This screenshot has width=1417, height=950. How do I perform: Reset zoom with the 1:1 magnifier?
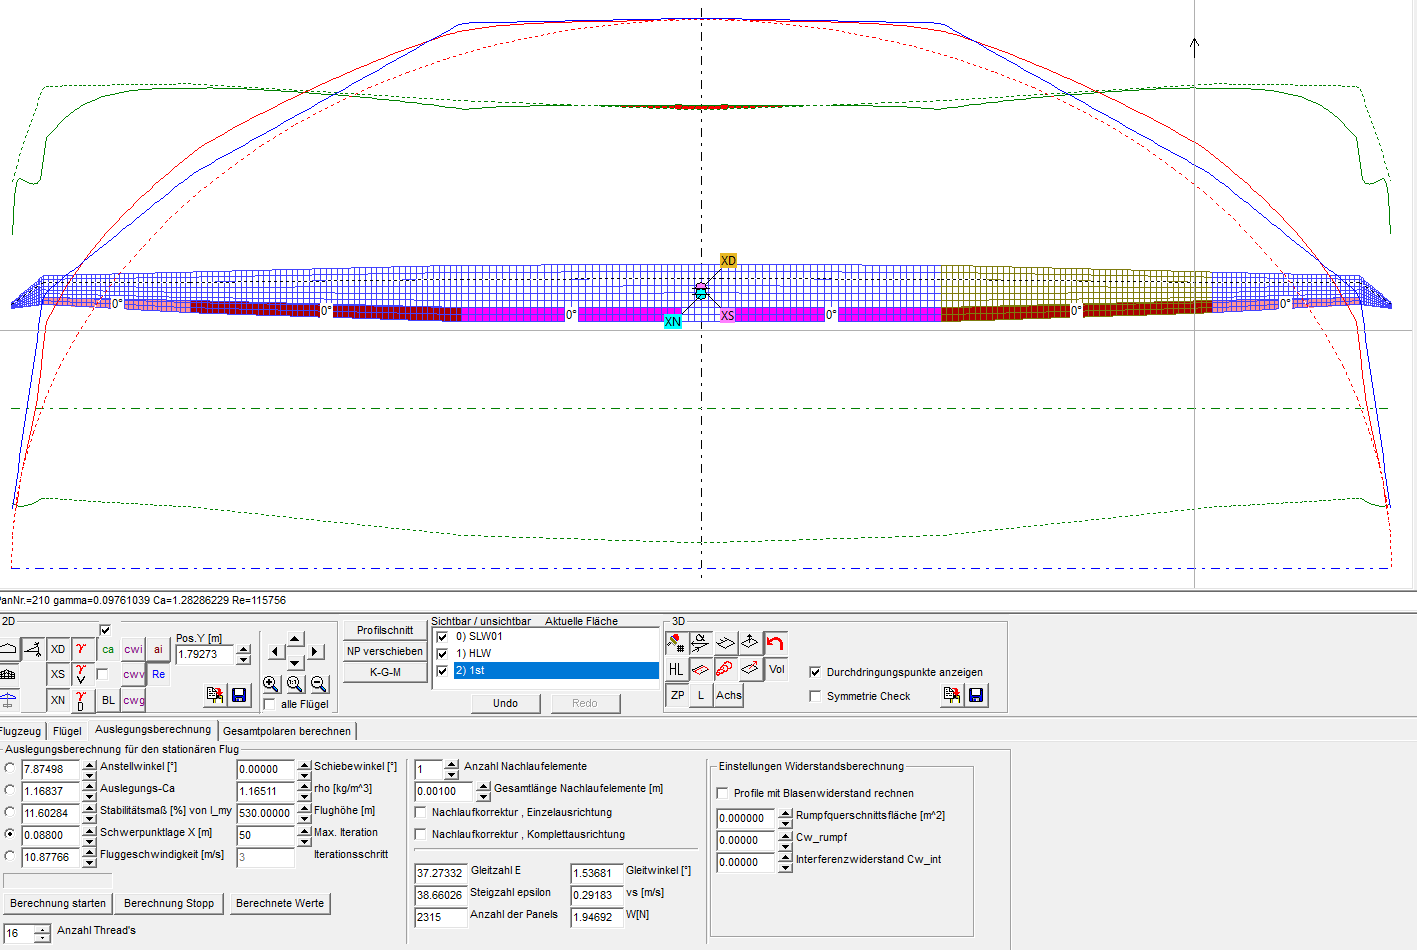tap(295, 684)
